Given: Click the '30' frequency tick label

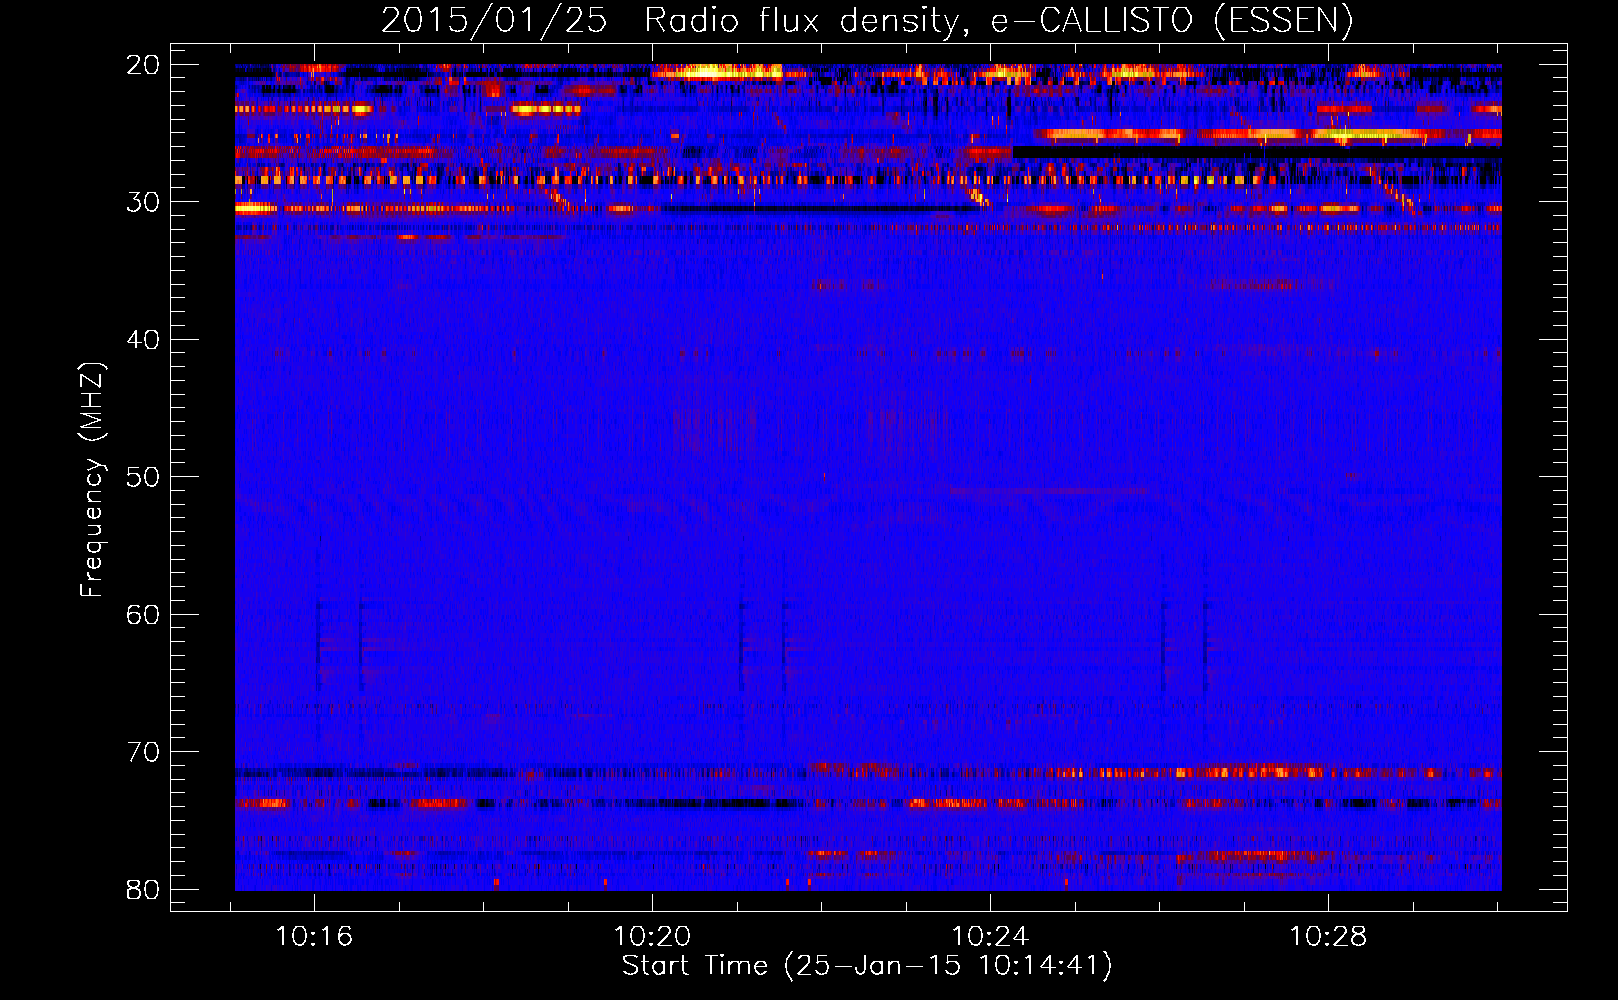Looking at the screenshot, I should [143, 202].
